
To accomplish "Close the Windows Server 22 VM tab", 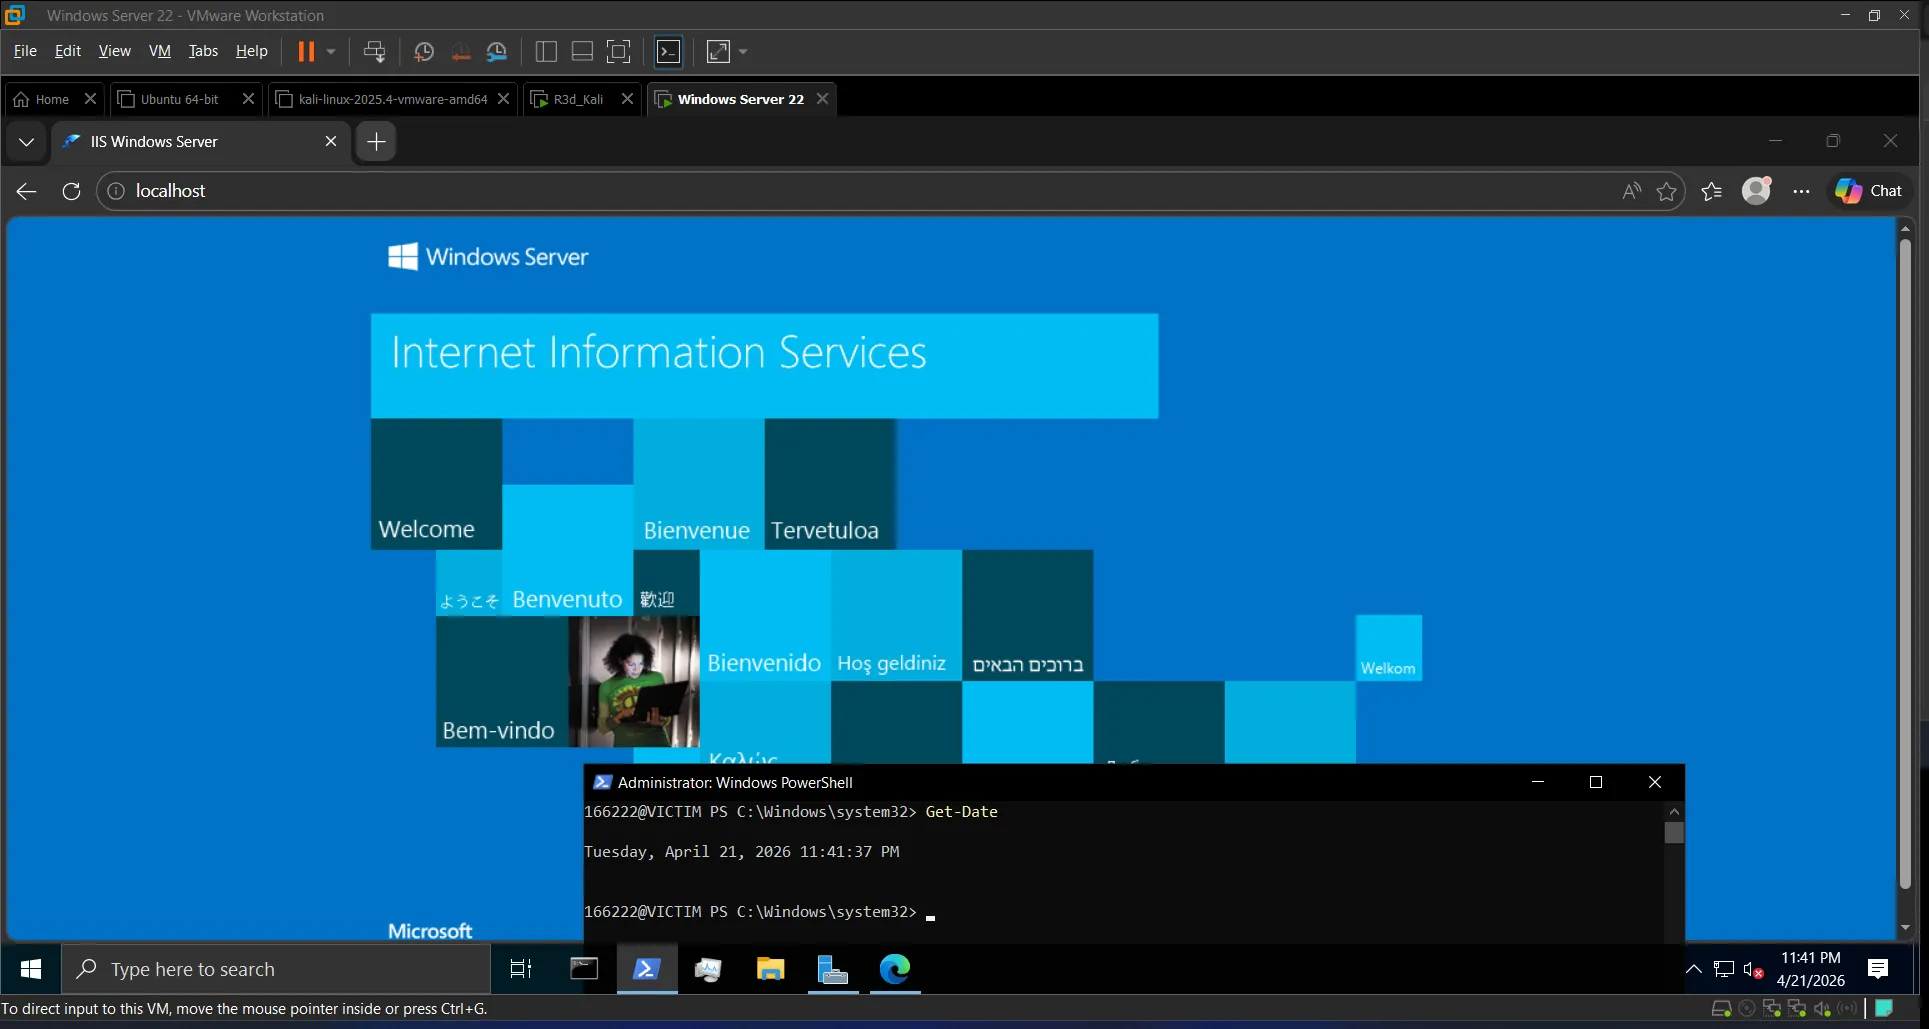I will pyautogui.click(x=822, y=98).
